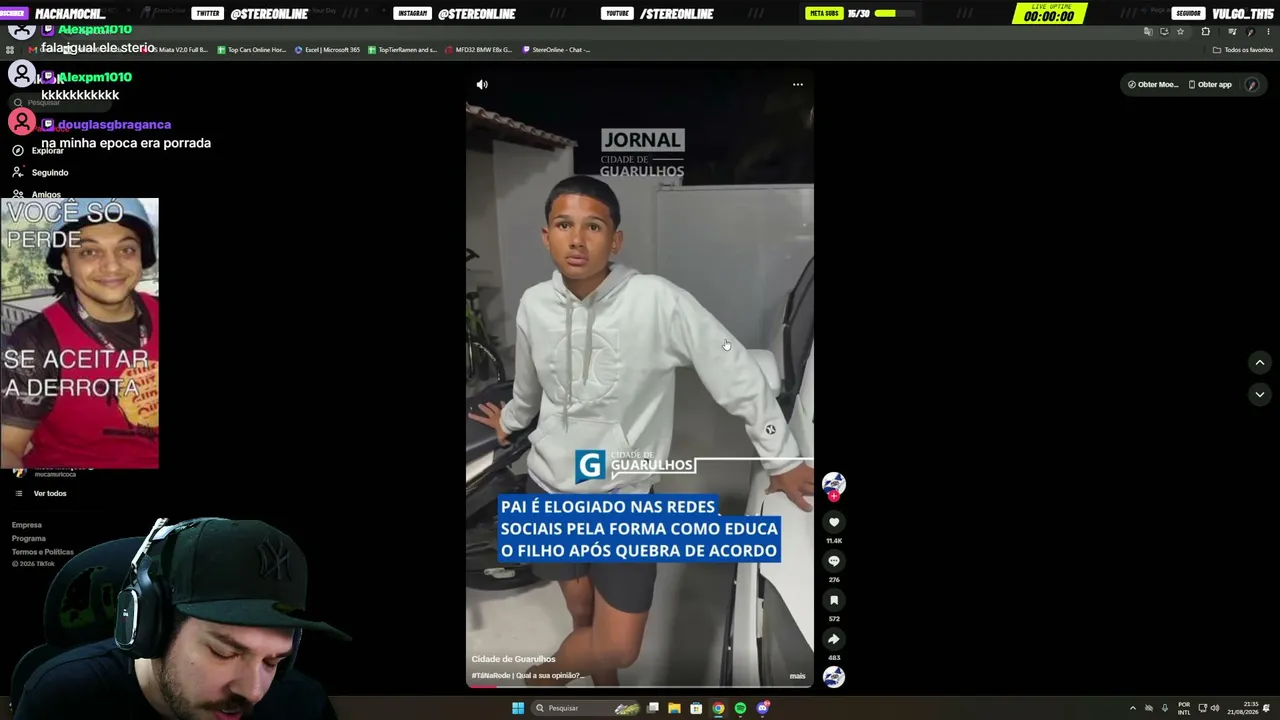Switch to Chrome in the taskbar
Image resolution: width=1280 pixels, height=720 pixels.
click(718, 708)
